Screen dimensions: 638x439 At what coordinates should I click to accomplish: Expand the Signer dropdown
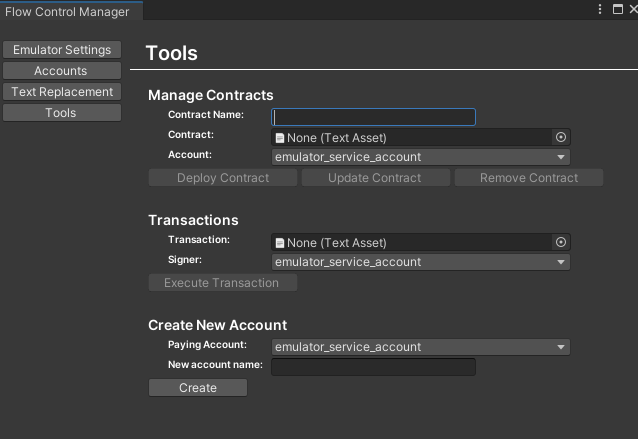(x=420, y=262)
